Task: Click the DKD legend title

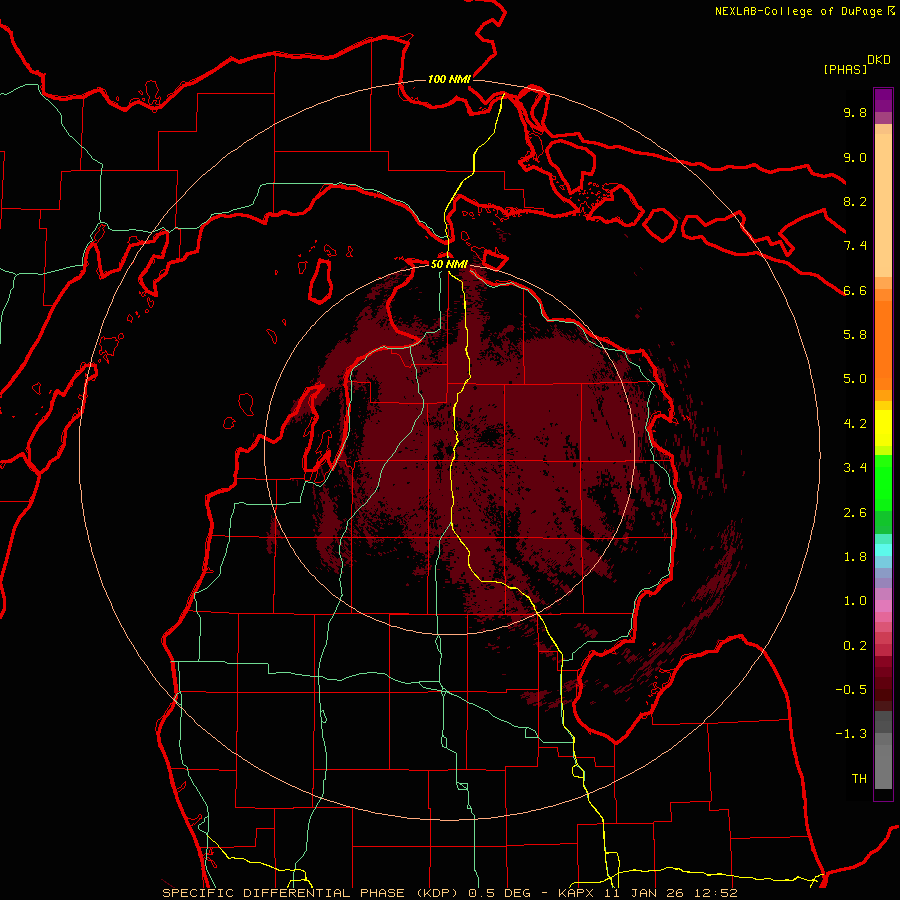Action: click(878, 60)
